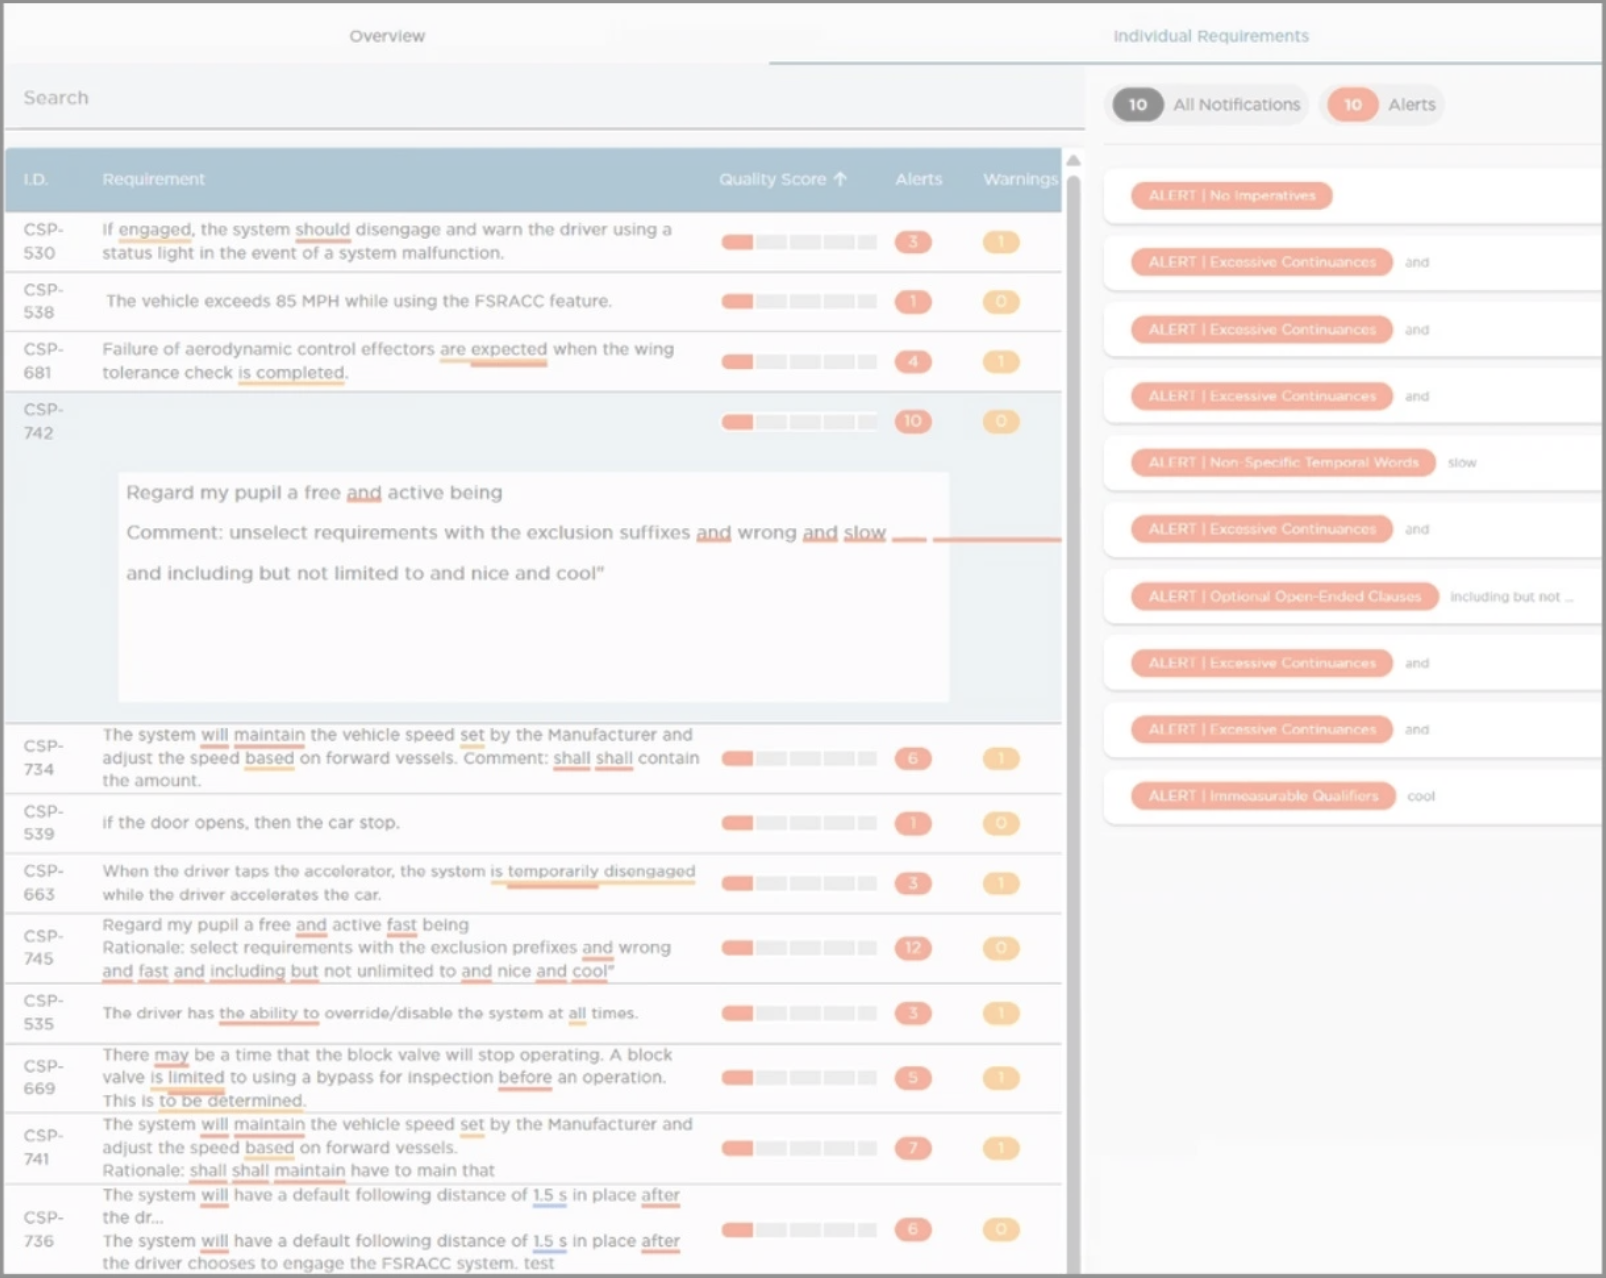Click the Alerts column header
Image resolution: width=1606 pixels, height=1278 pixels.
[918, 179]
